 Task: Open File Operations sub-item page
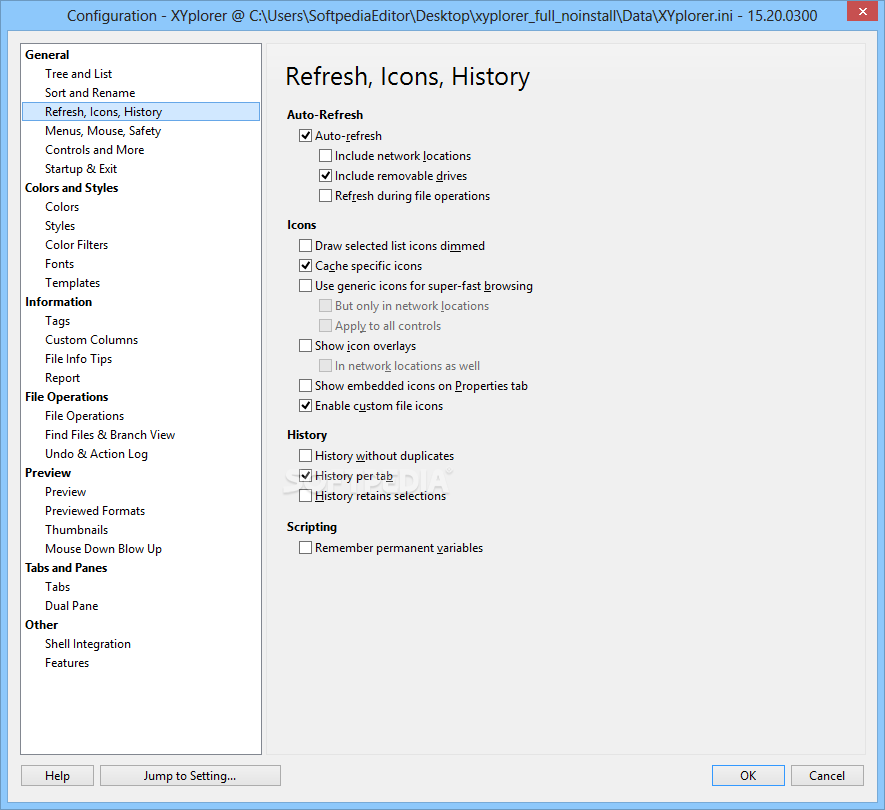[85, 416]
